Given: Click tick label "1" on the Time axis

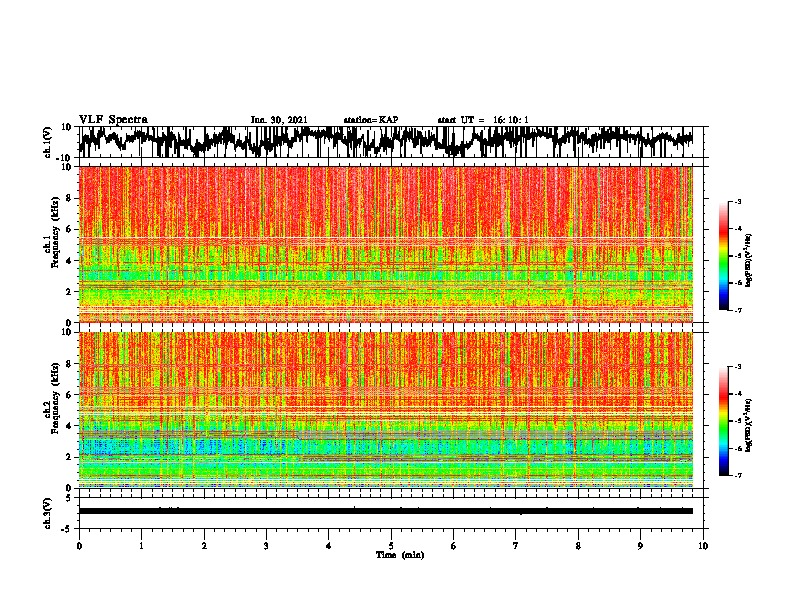Looking at the screenshot, I should pyautogui.click(x=141, y=546).
